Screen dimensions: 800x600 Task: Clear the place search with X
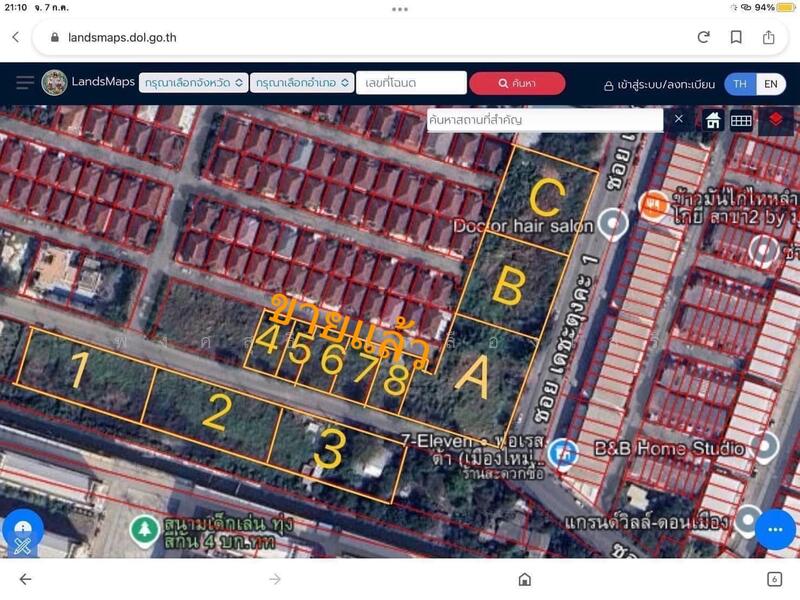click(x=679, y=119)
